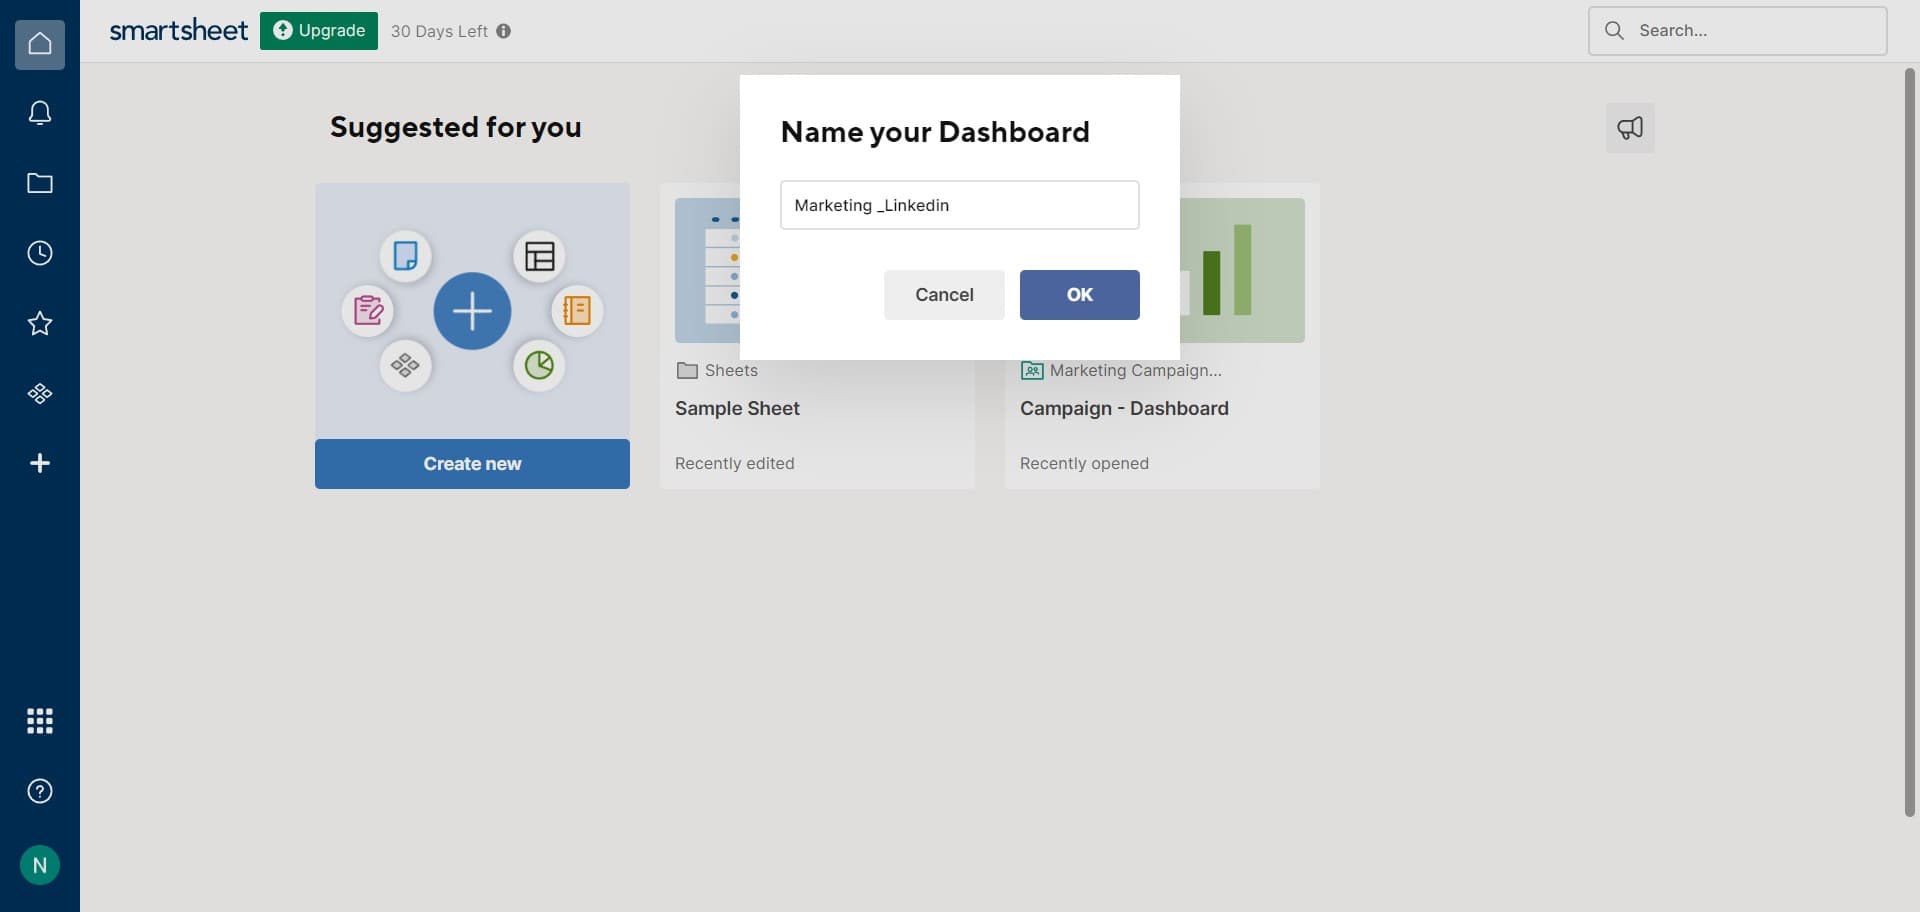Open your account avatar menu
Viewport: 1920px width, 912px height.
click(x=40, y=864)
